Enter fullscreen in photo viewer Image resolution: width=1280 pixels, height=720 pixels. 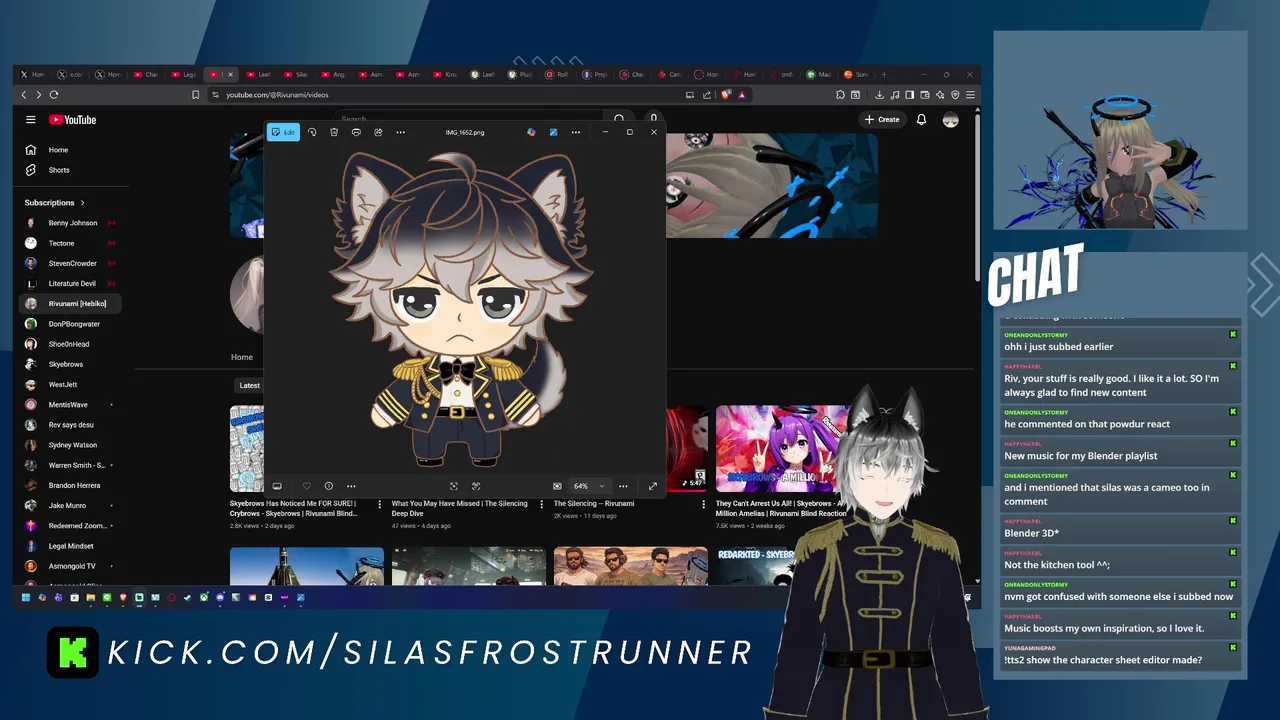point(653,486)
